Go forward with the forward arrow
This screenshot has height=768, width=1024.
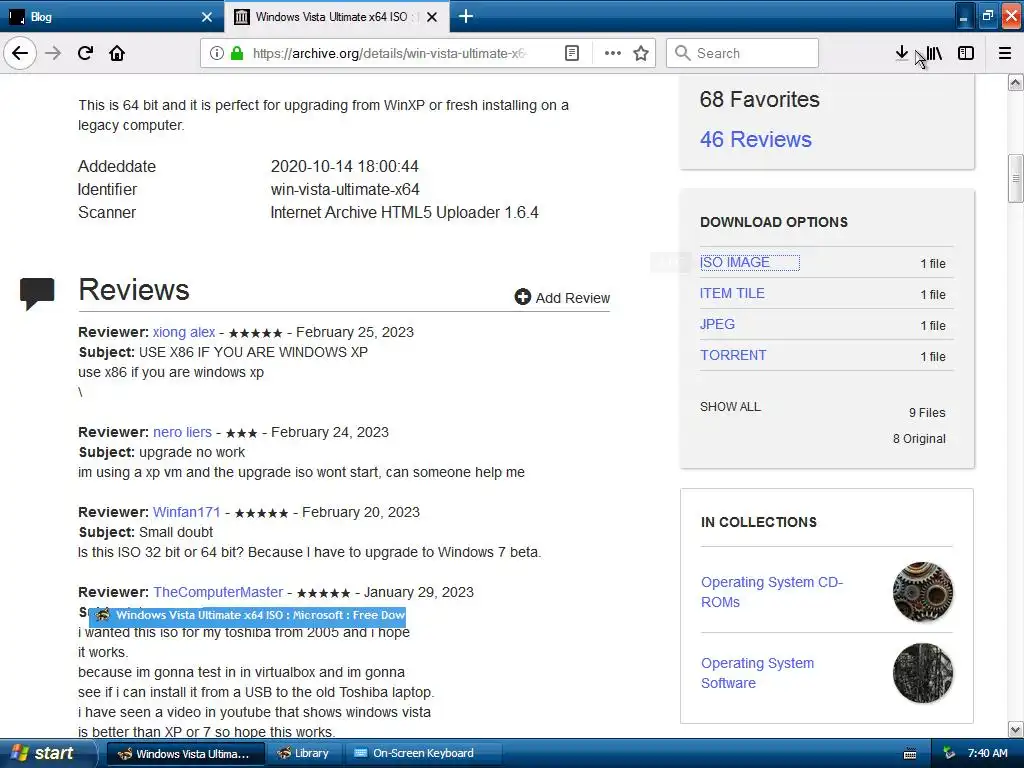(53, 53)
